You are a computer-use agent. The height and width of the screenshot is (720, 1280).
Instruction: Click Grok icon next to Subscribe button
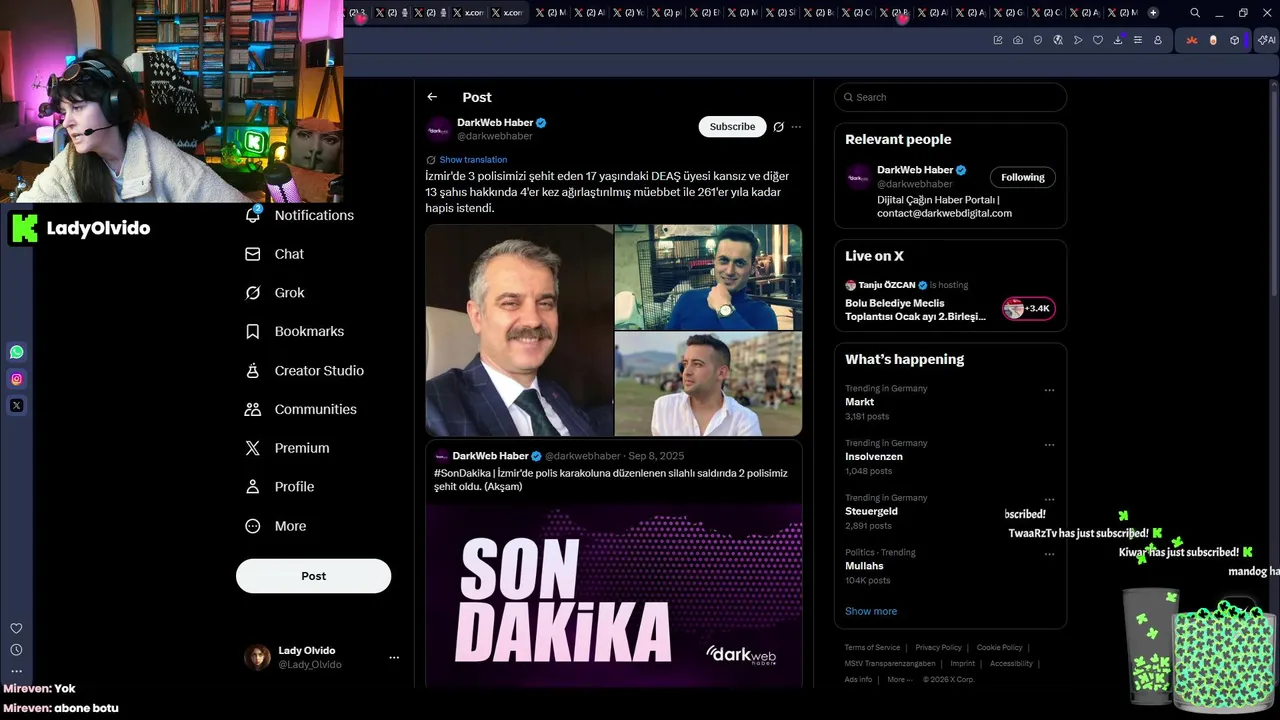point(778,127)
